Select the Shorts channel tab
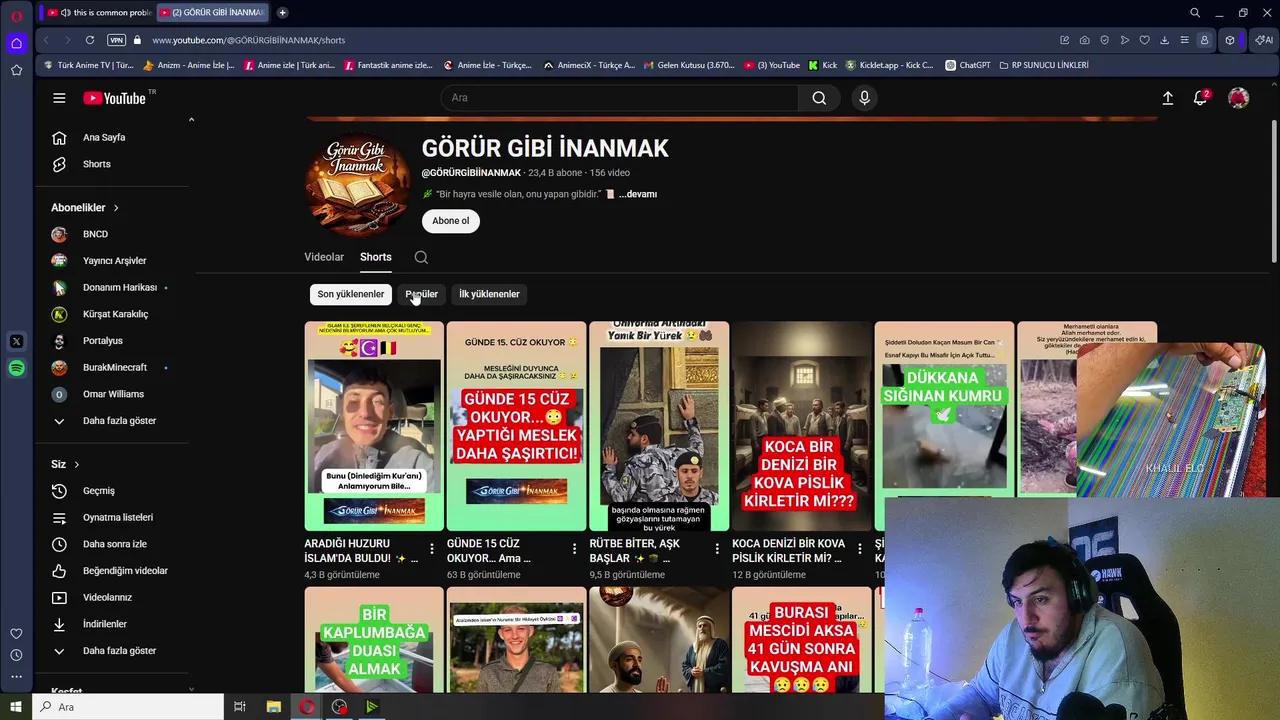Image resolution: width=1280 pixels, height=720 pixels. pyautogui.click(x=376, y=257)
